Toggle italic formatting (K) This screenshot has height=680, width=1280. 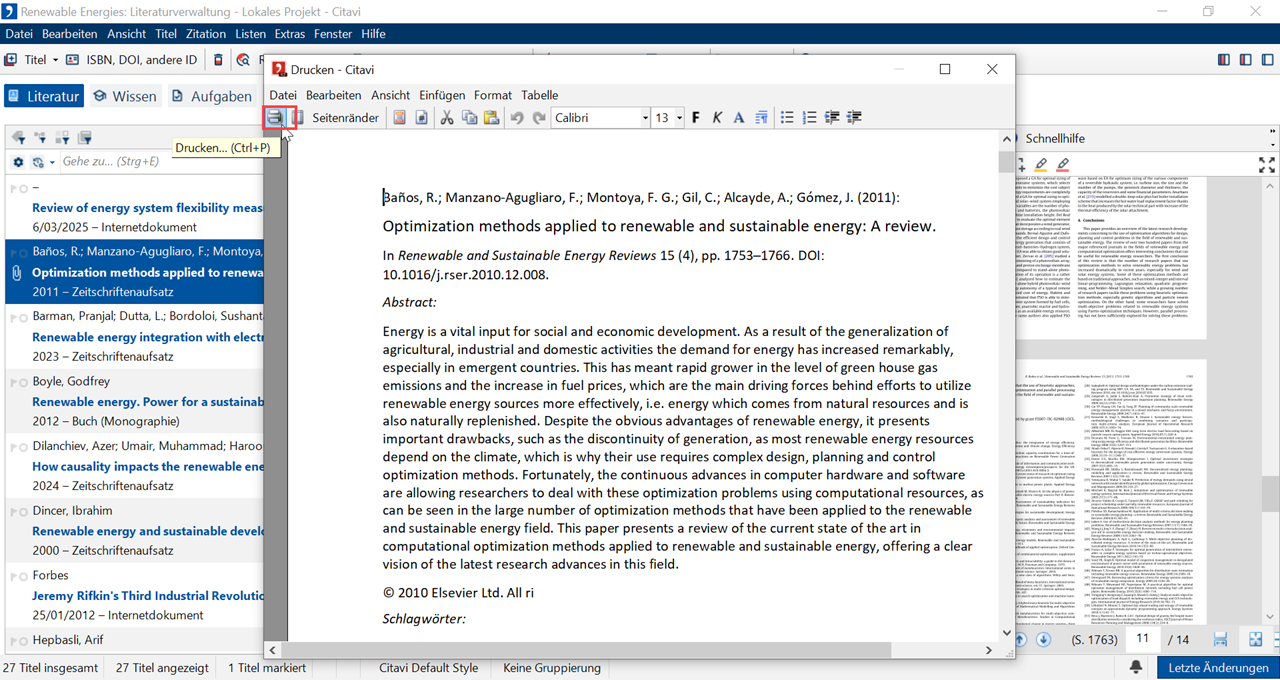717,118
